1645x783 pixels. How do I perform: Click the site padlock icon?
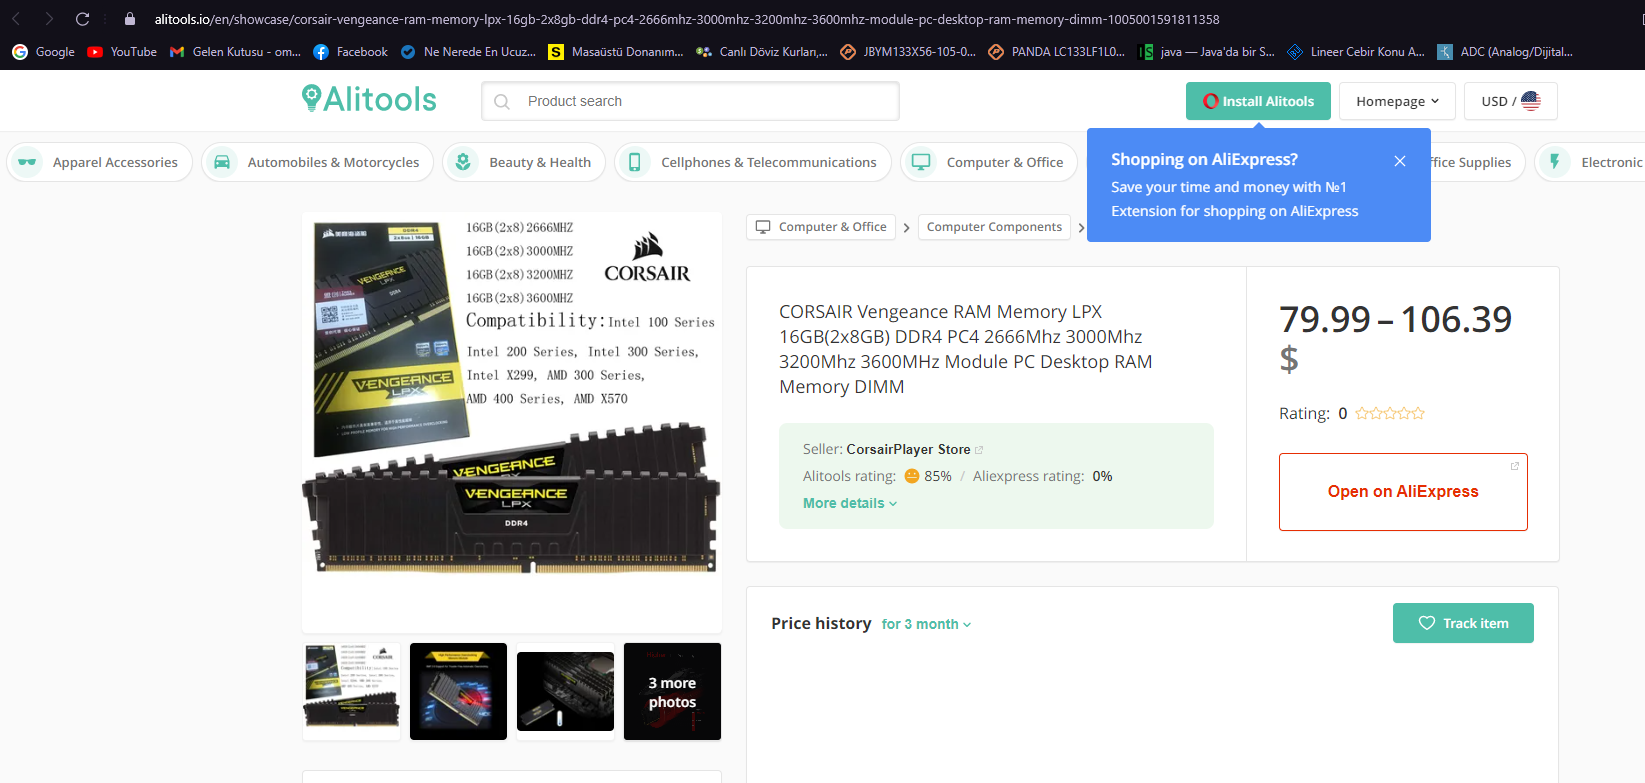click(x=130, y=19)
